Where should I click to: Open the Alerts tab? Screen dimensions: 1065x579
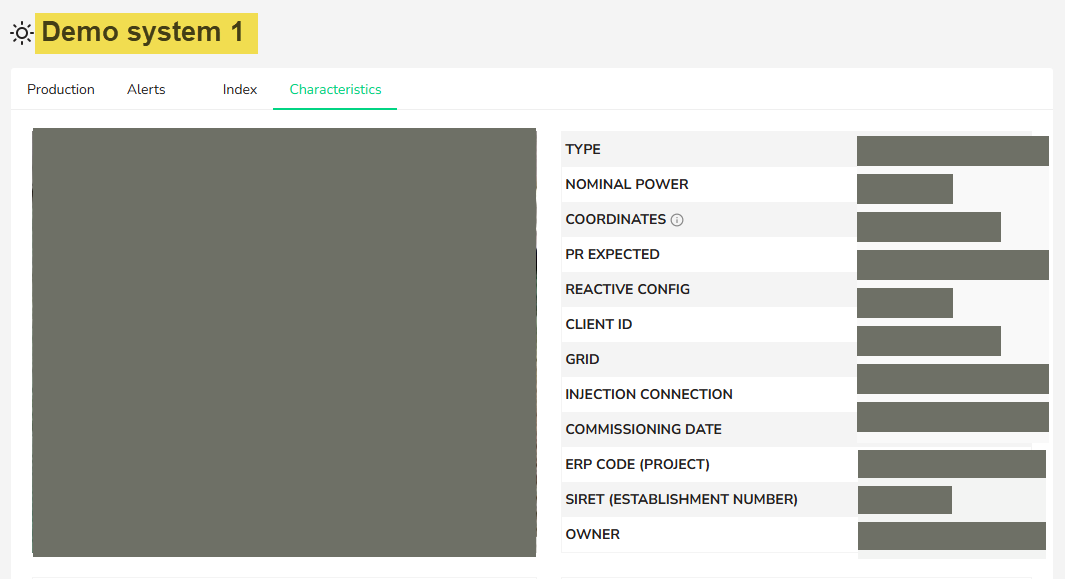(146, 89)
